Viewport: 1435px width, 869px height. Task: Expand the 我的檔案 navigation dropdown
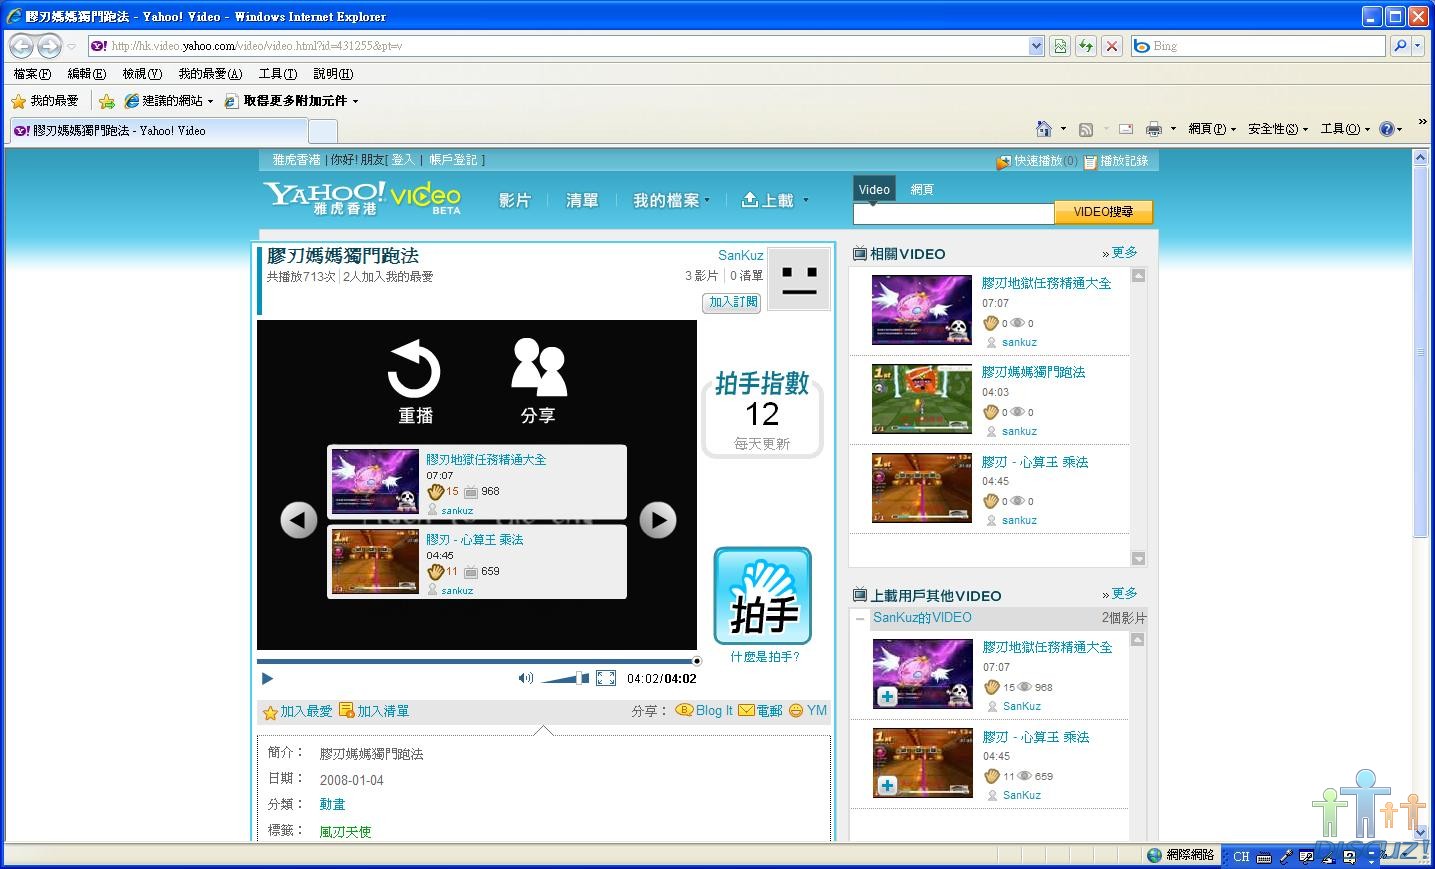[x=707, y=200]
